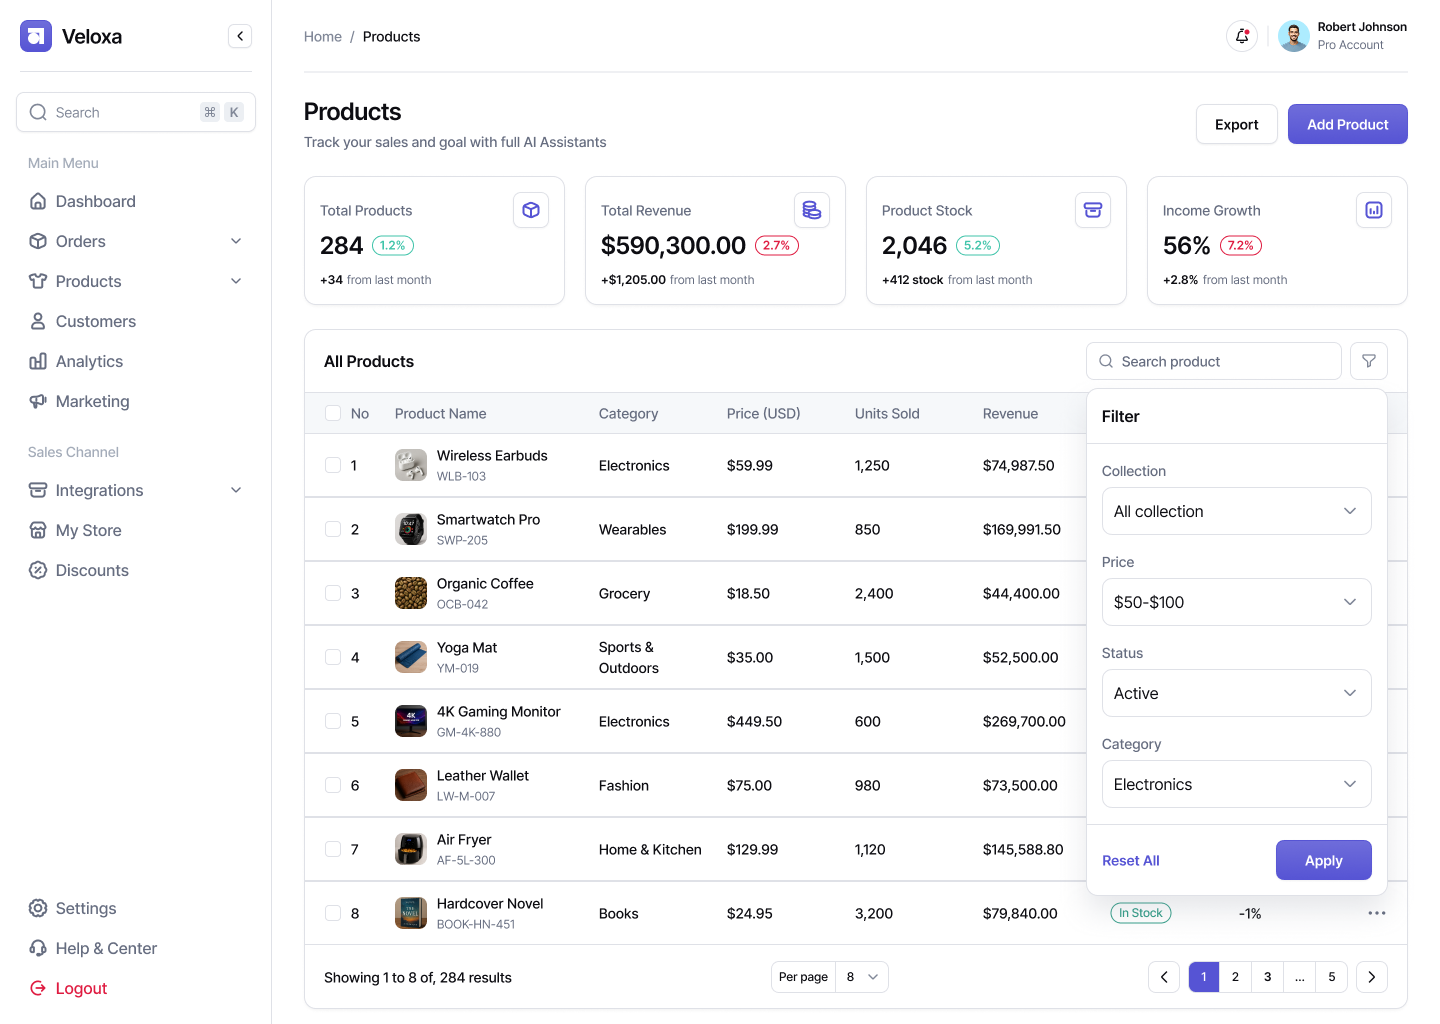
Task: Navigate to Customers in the sidebar
Action: [x=95, y=321]
